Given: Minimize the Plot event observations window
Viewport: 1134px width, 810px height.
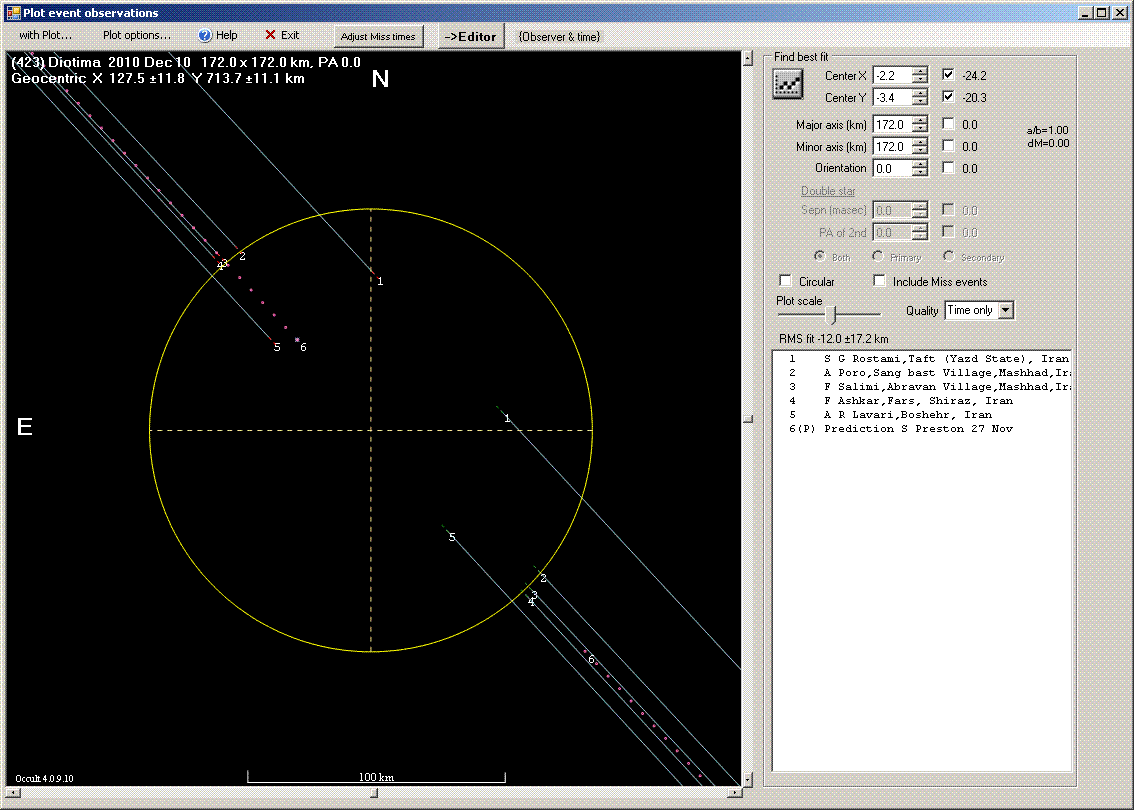Looking at the screenshot, I should [1086, 12].
